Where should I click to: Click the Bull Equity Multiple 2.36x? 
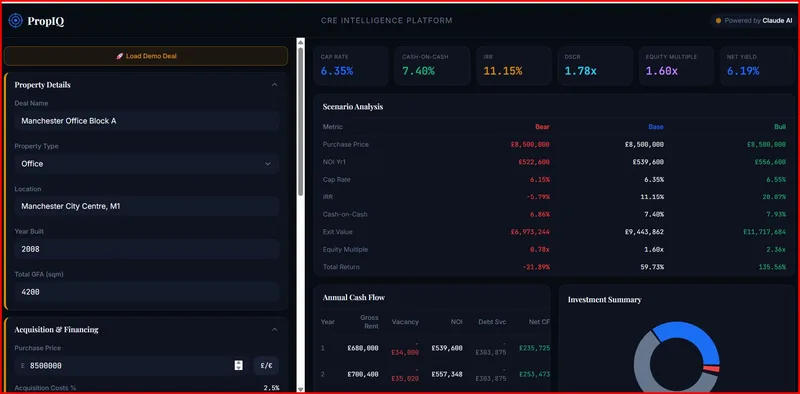776,250
